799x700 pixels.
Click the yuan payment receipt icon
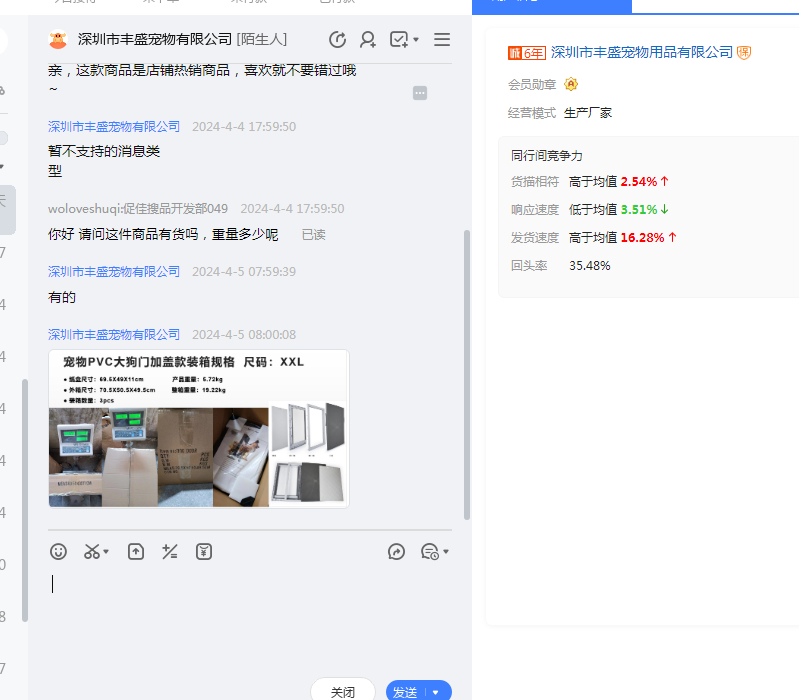tap(204, 551)
